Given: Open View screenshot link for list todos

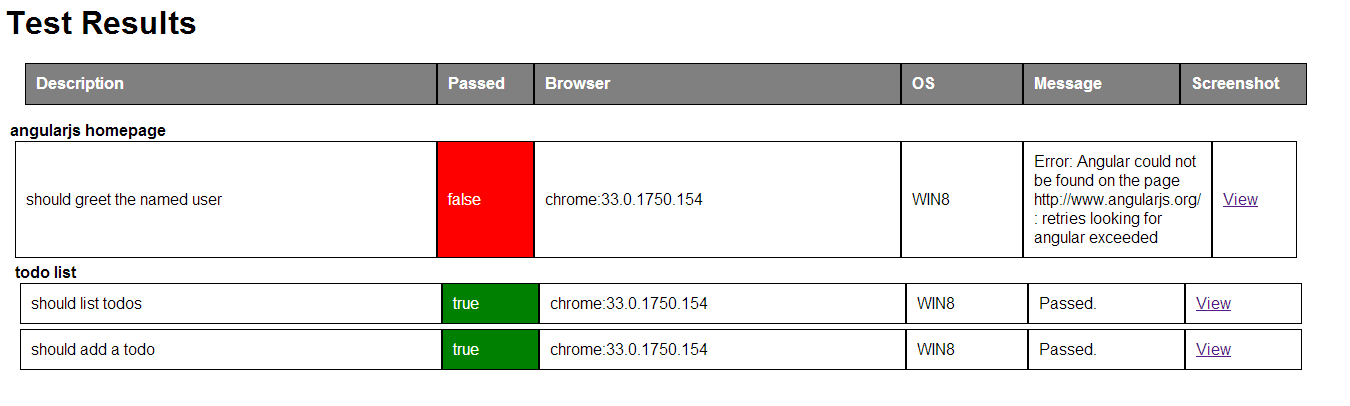Looking at the screenshot, I should (1213, 303).
